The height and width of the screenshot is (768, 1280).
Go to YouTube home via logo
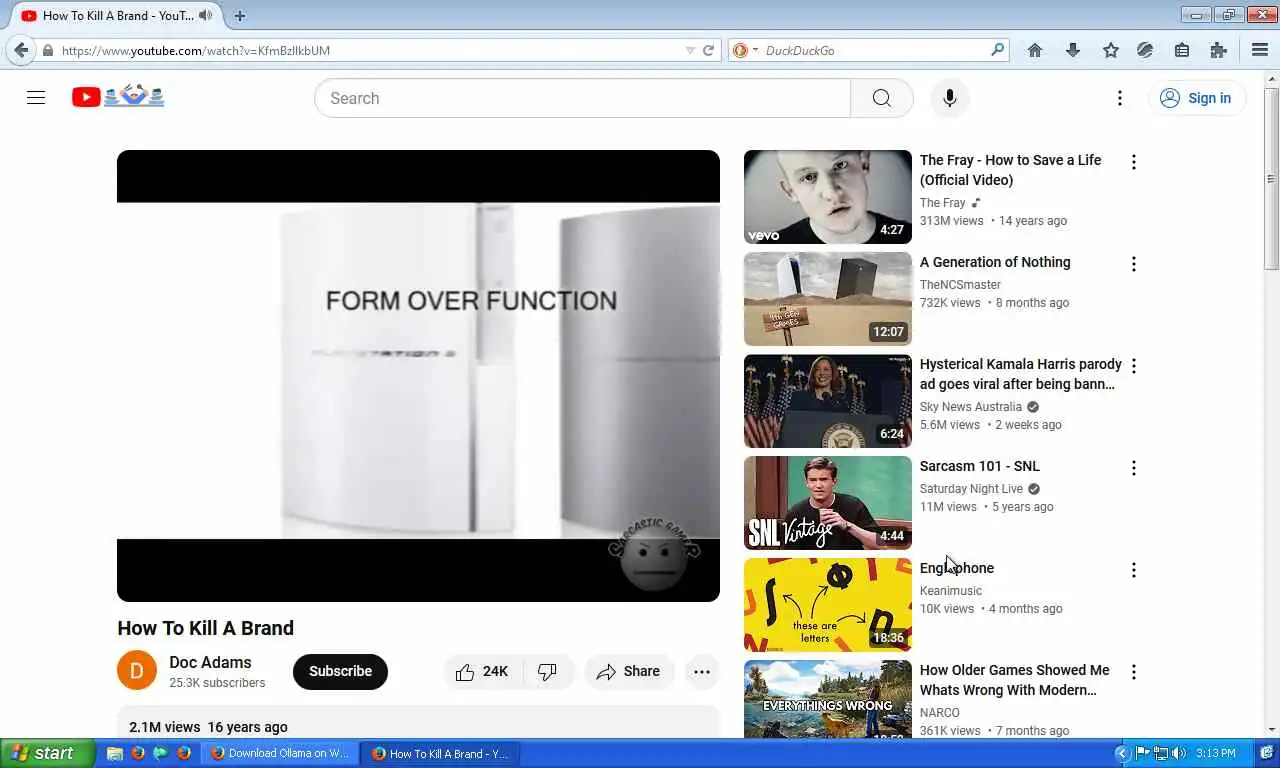tap(118, 97)
